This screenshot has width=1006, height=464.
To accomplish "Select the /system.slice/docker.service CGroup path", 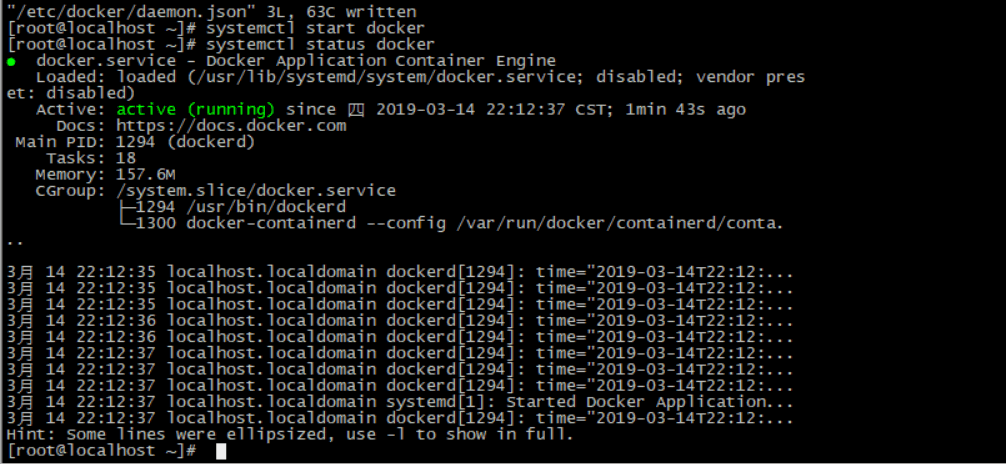I will tap(256, 190).
